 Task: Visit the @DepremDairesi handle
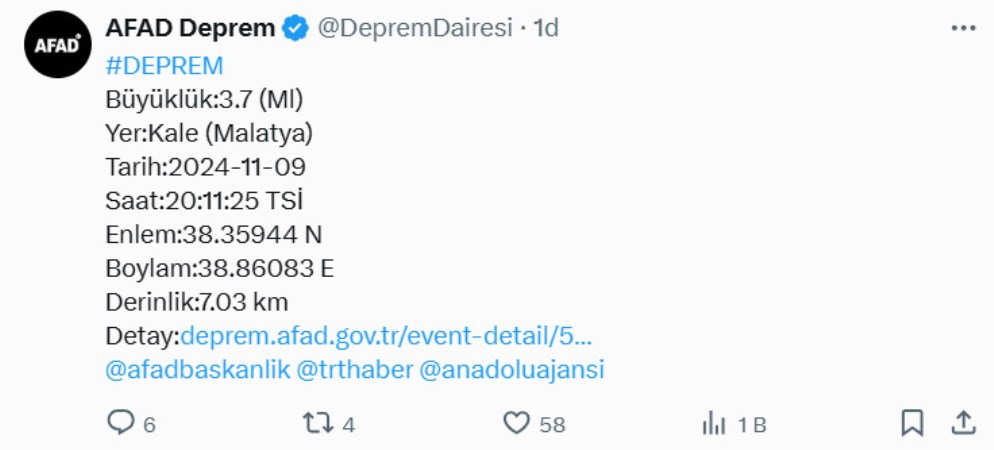click(x=415, y=29)
